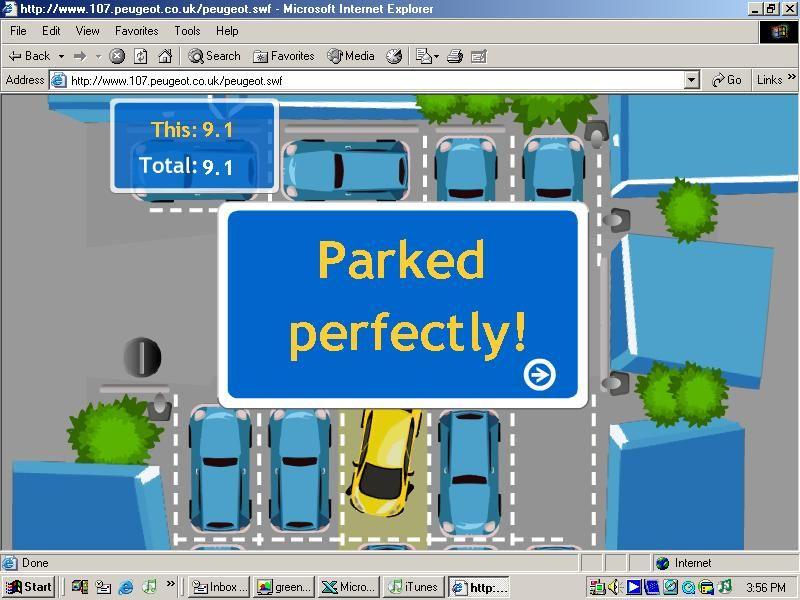
Task: Click the Edit page toolbar icon
Action: (x=478, y=57)
